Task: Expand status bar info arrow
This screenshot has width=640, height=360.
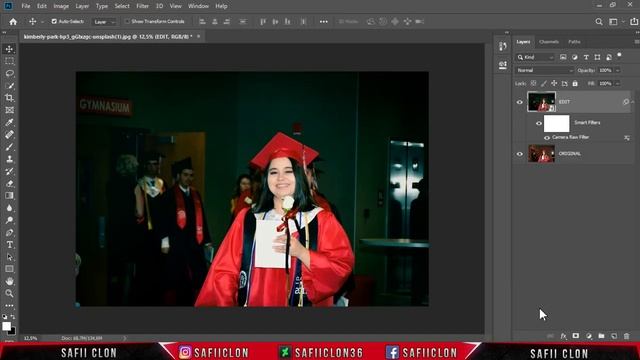Action: (124, 338)
